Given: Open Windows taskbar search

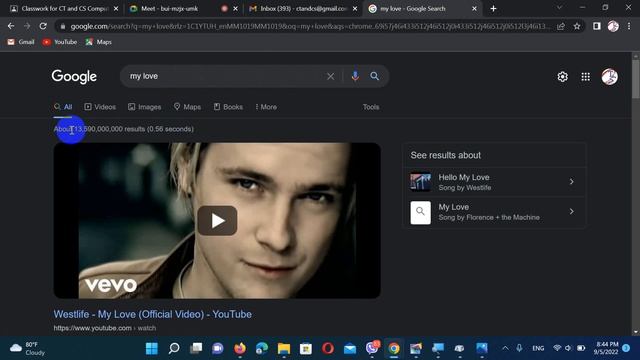Looking at the screenshot, I should 174,349.
